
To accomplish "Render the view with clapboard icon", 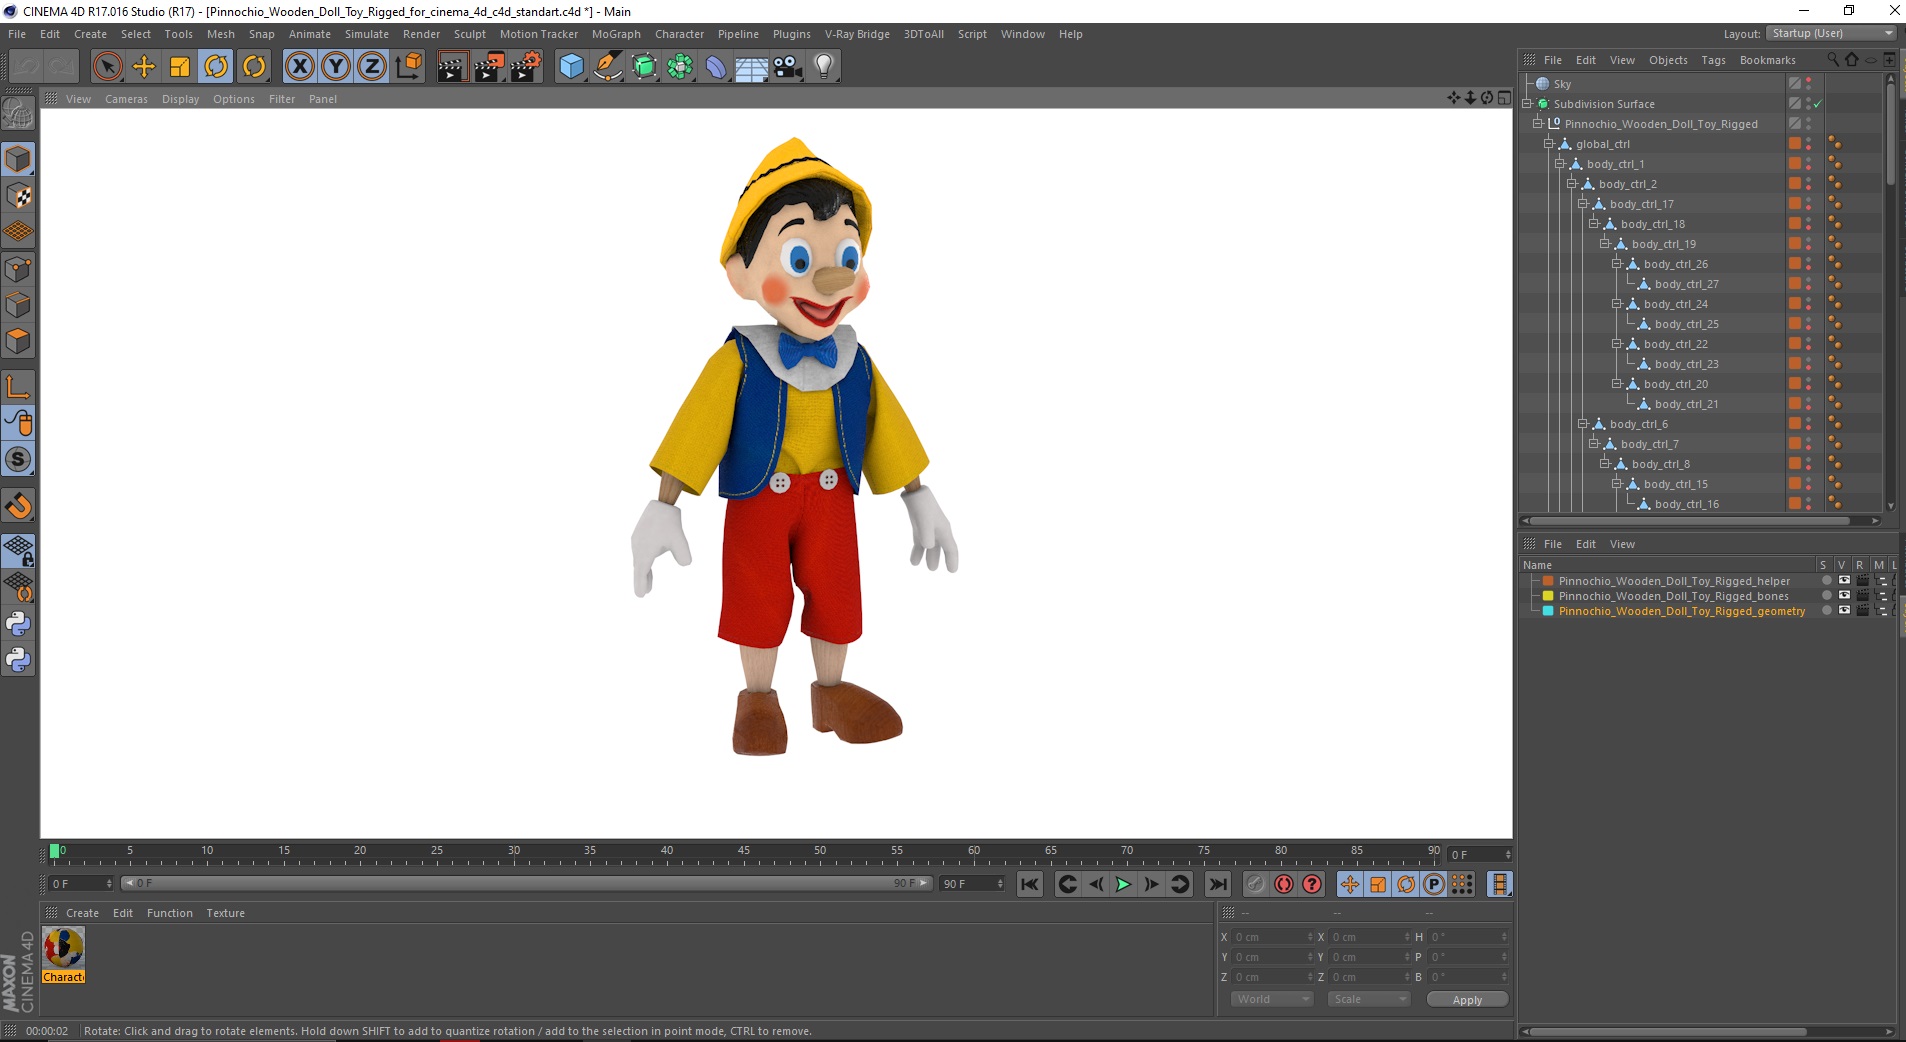I will pos(452,67).
